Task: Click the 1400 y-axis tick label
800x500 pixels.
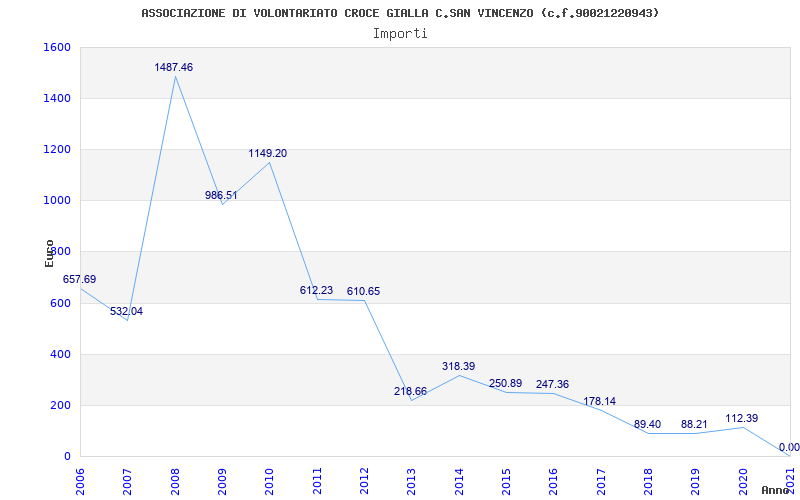Action: point(57,98)
